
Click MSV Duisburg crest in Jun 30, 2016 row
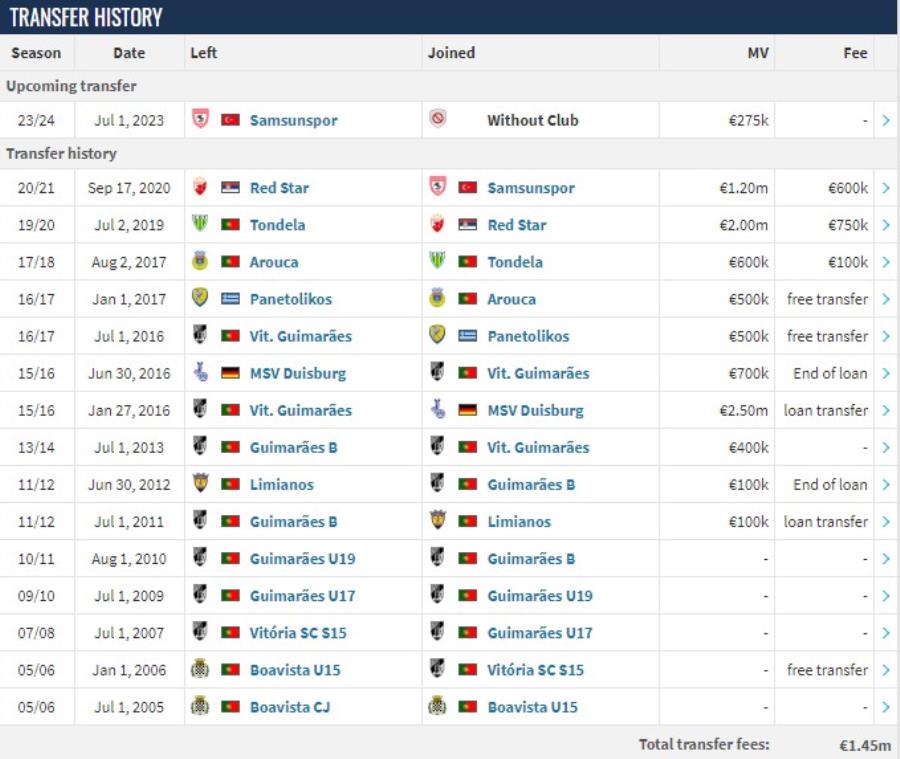[200, 372]
